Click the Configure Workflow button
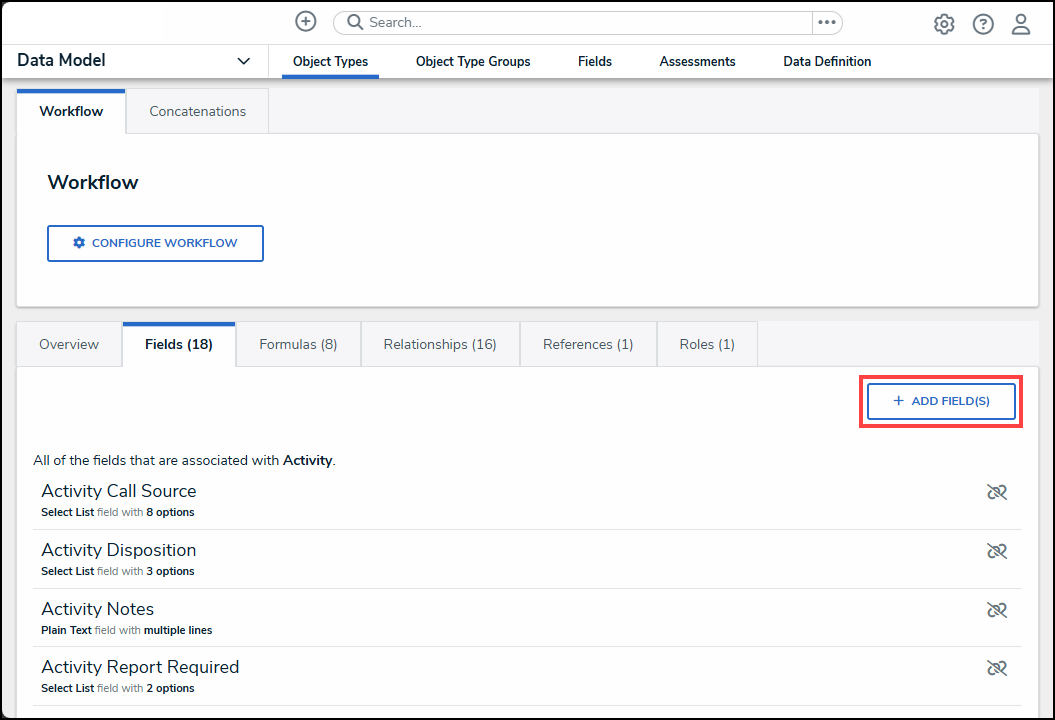The height and width of the screenshot is (720, 1055). (x=155, y=243)
